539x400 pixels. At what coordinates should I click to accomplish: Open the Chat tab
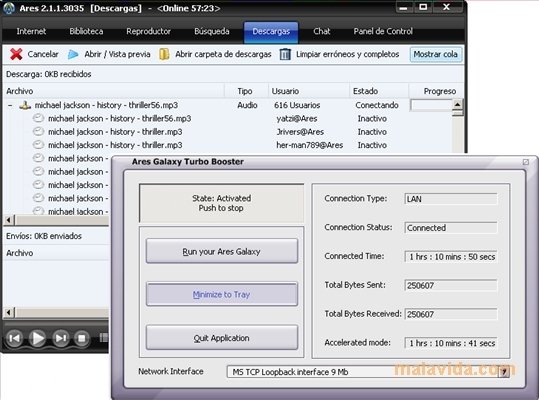pyautogui.click(x=322, y=31)
